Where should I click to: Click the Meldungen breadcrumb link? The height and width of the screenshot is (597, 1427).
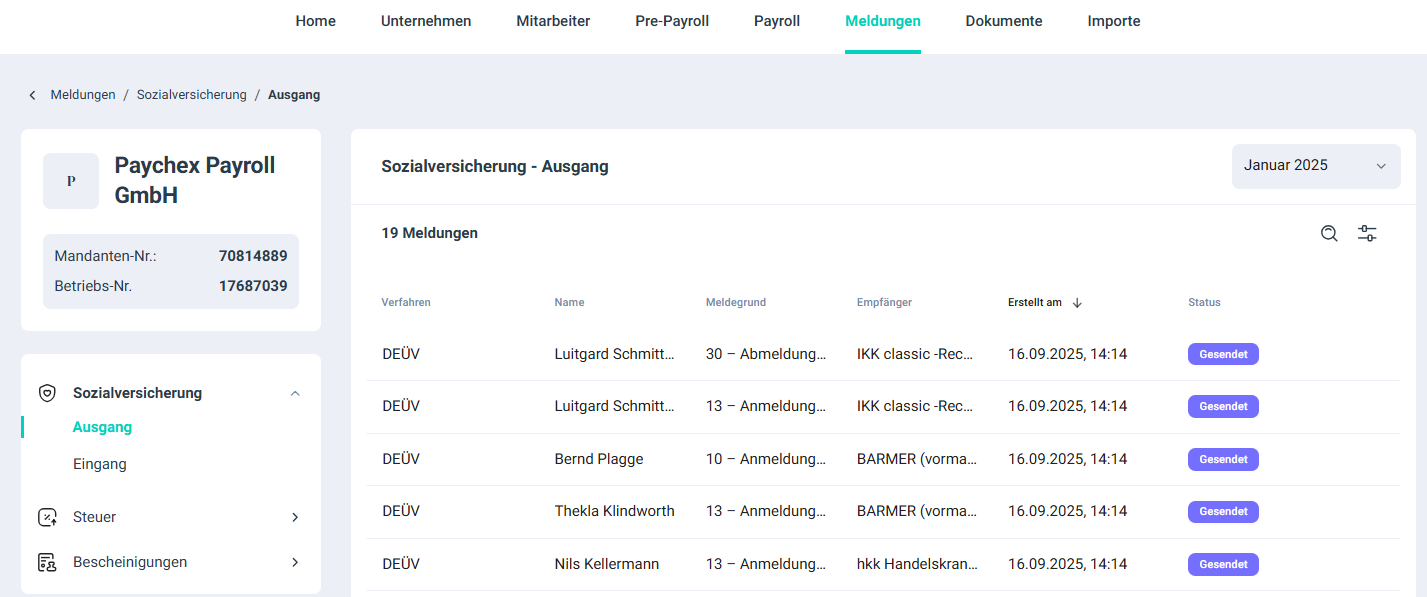83,95
